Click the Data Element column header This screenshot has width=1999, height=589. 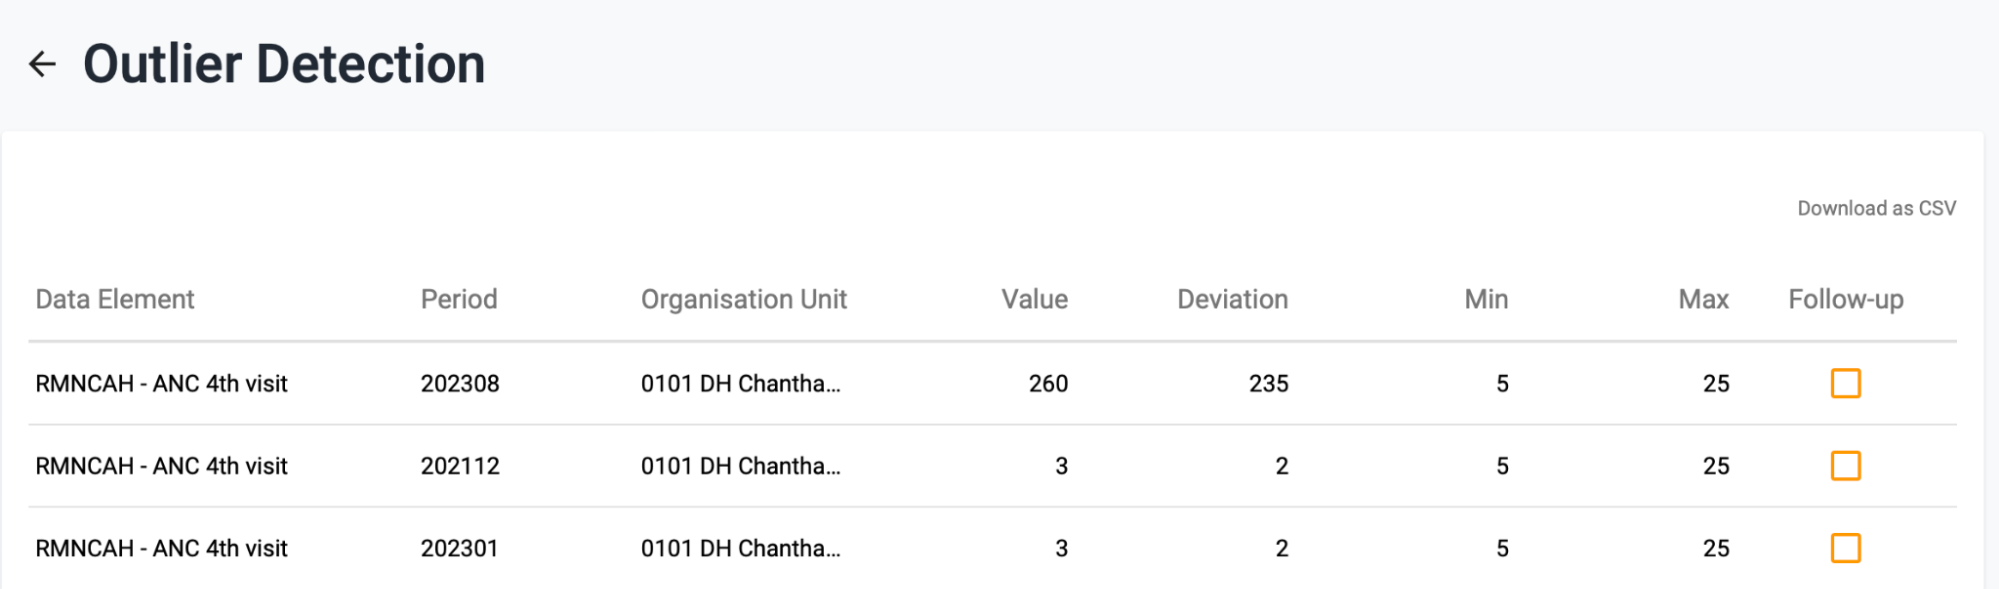115,299
